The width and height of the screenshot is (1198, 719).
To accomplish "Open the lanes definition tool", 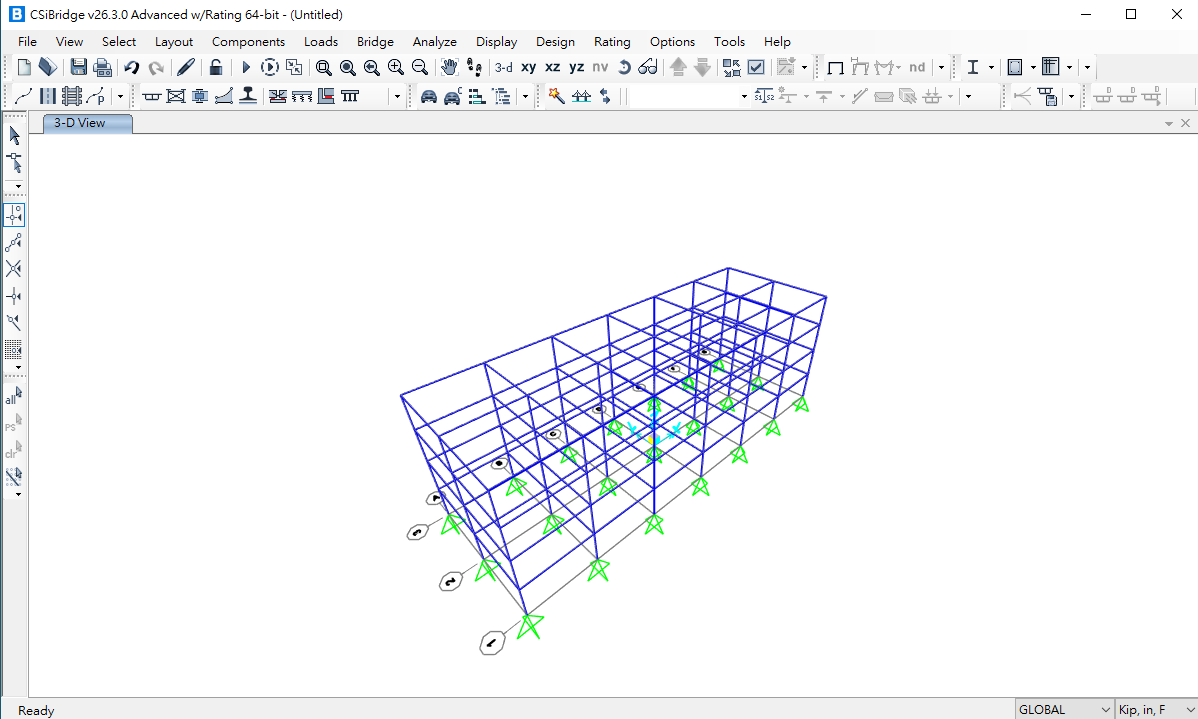I will [48, 96].
